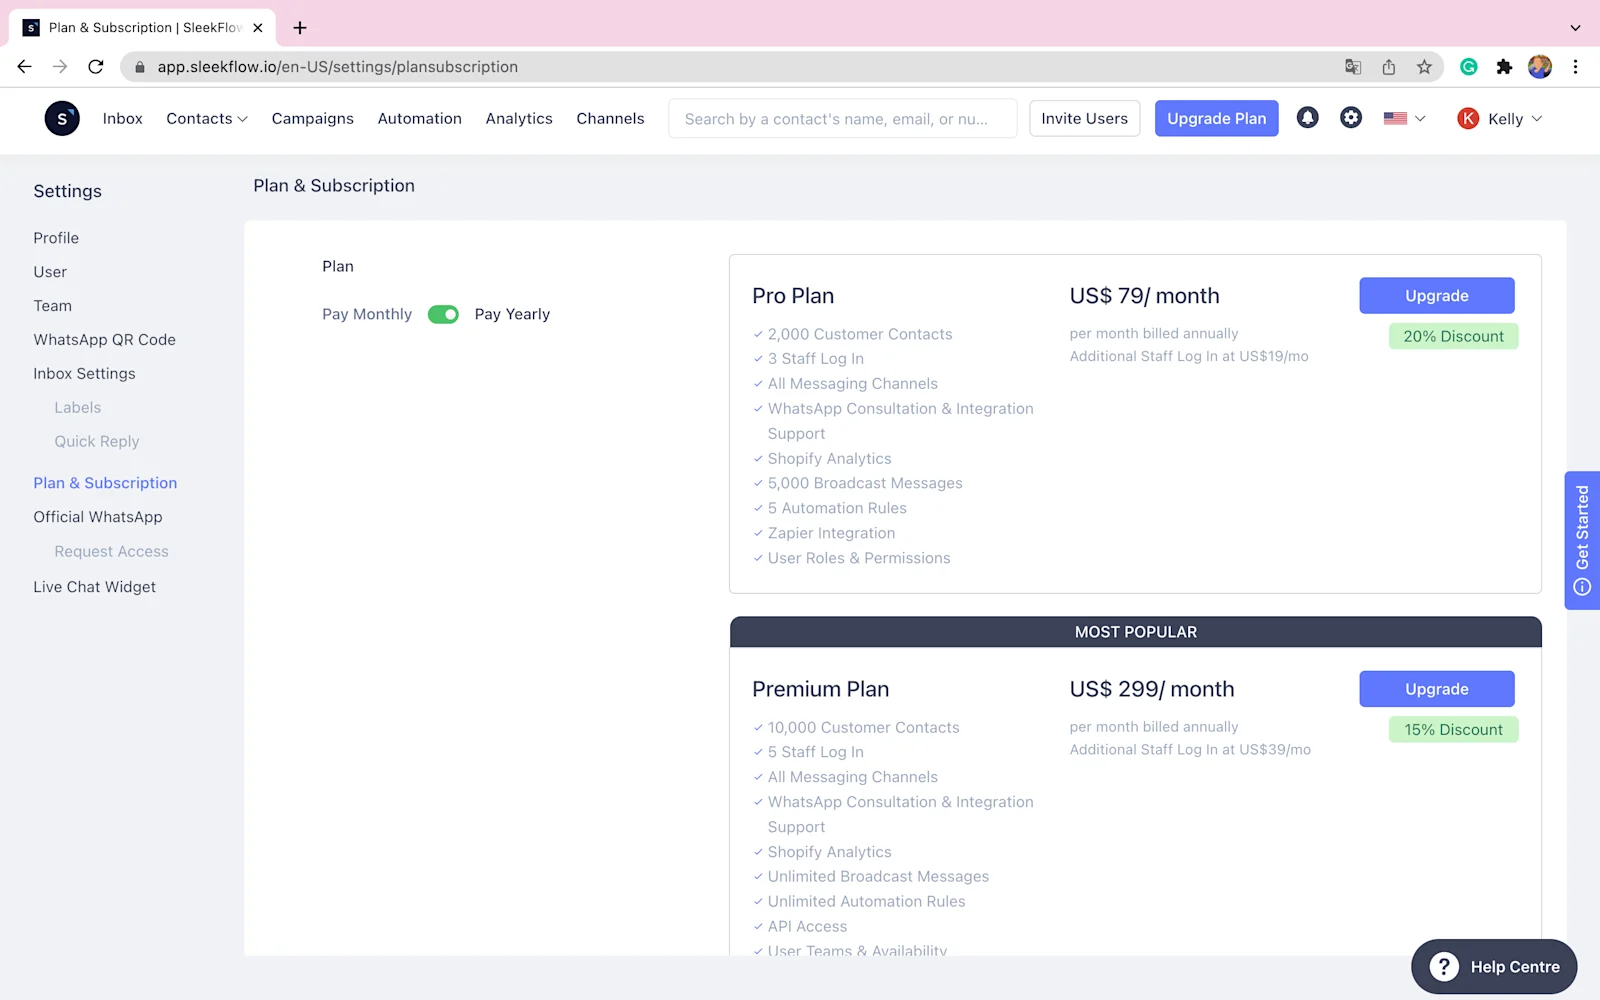Select Profile in settings sidebar
The image size is (1600, 1000).
coord(56,238)
